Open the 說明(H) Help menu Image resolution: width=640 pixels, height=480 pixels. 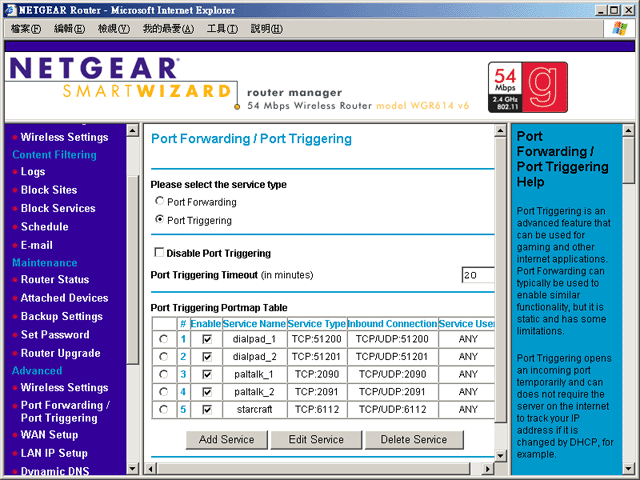click(x=267, y=29)
